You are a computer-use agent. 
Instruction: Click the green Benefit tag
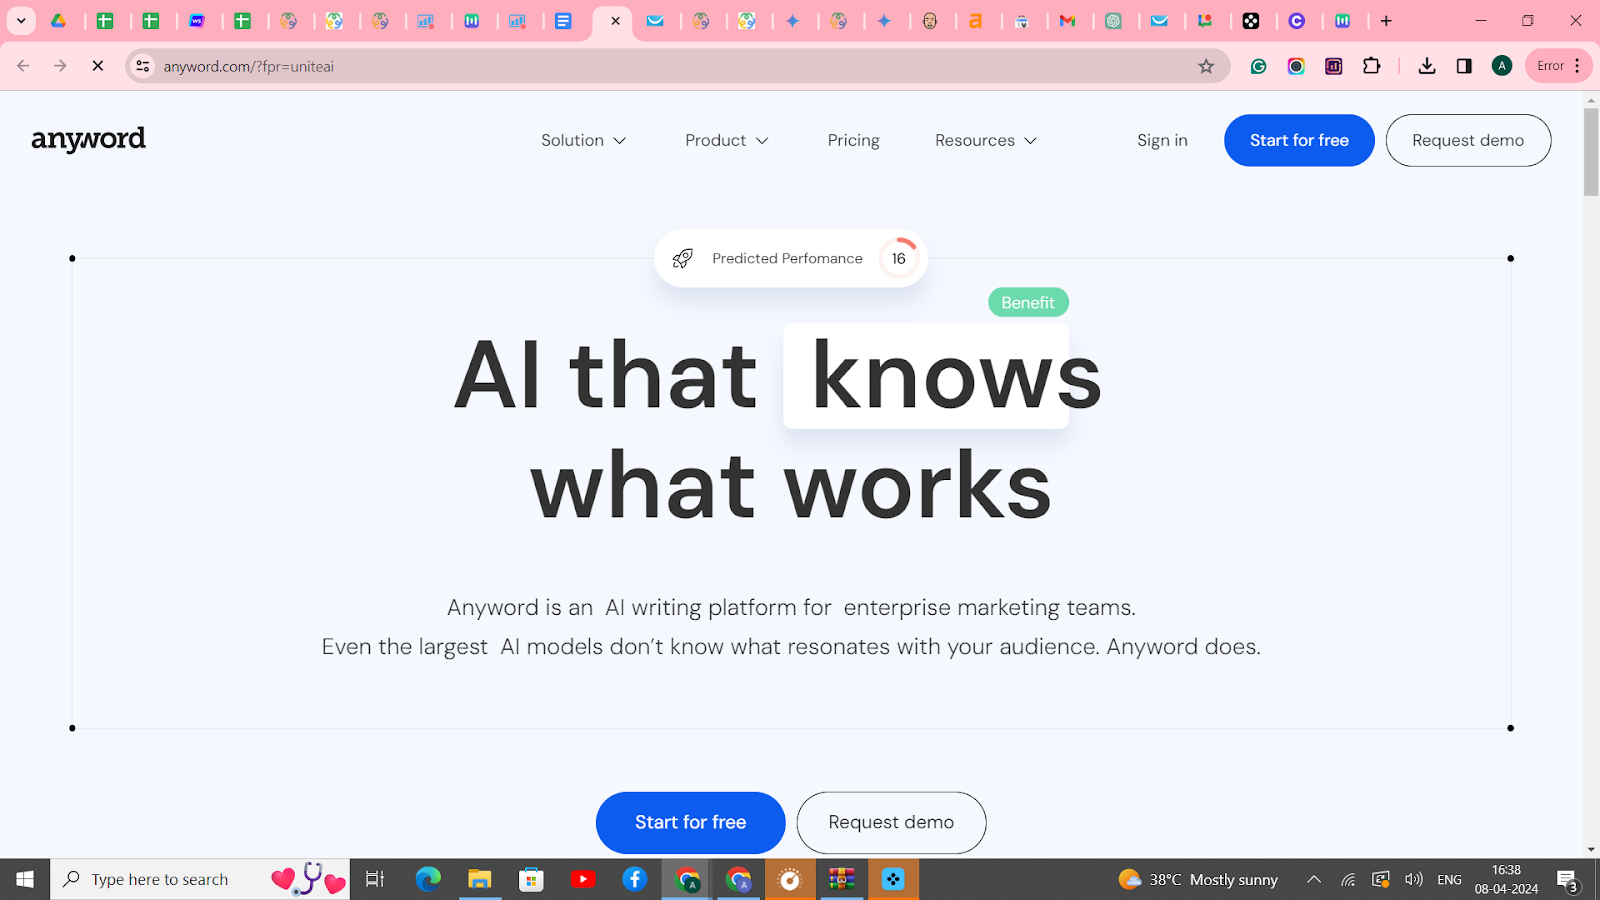1028,302
